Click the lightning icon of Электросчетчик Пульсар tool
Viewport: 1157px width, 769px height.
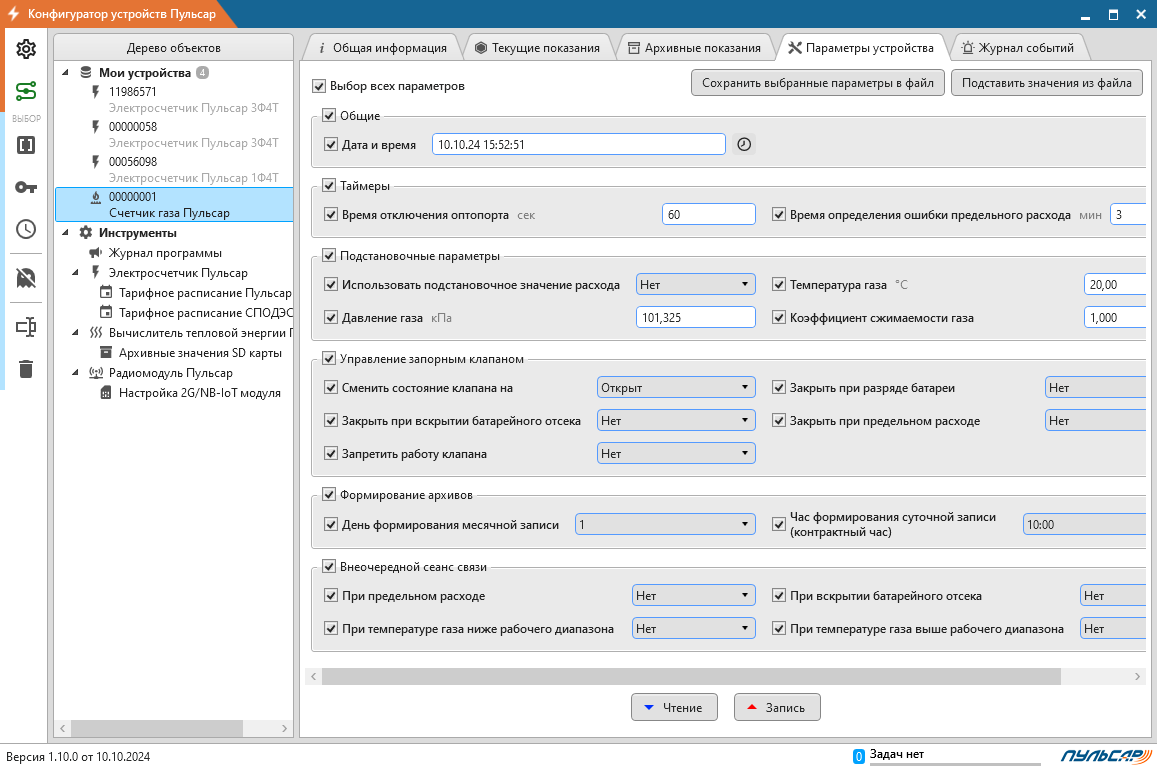tap(95, 272)
